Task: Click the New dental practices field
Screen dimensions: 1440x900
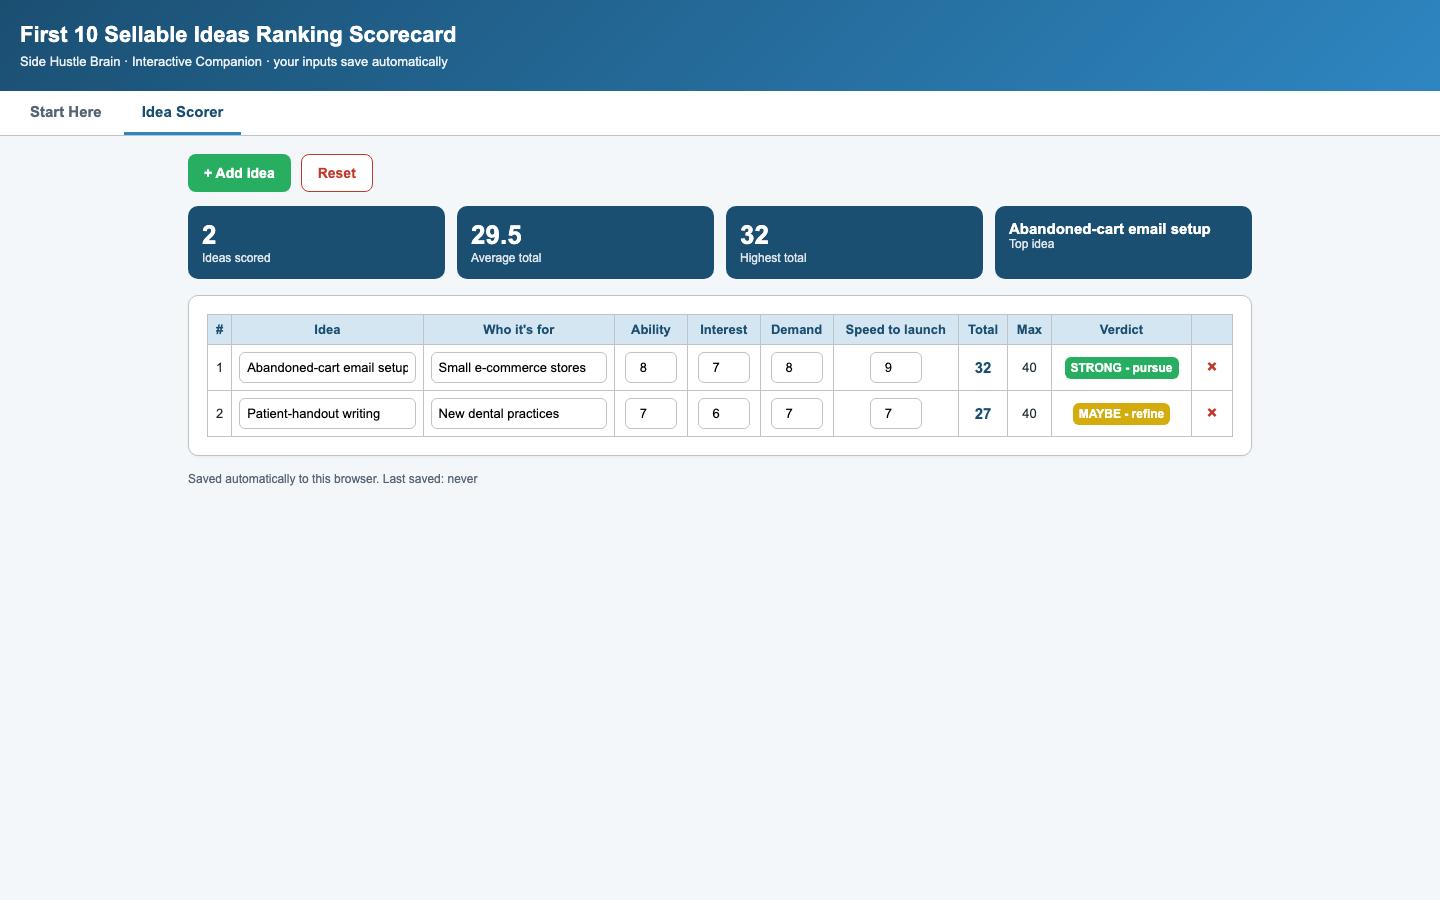Action: [518, 413]
